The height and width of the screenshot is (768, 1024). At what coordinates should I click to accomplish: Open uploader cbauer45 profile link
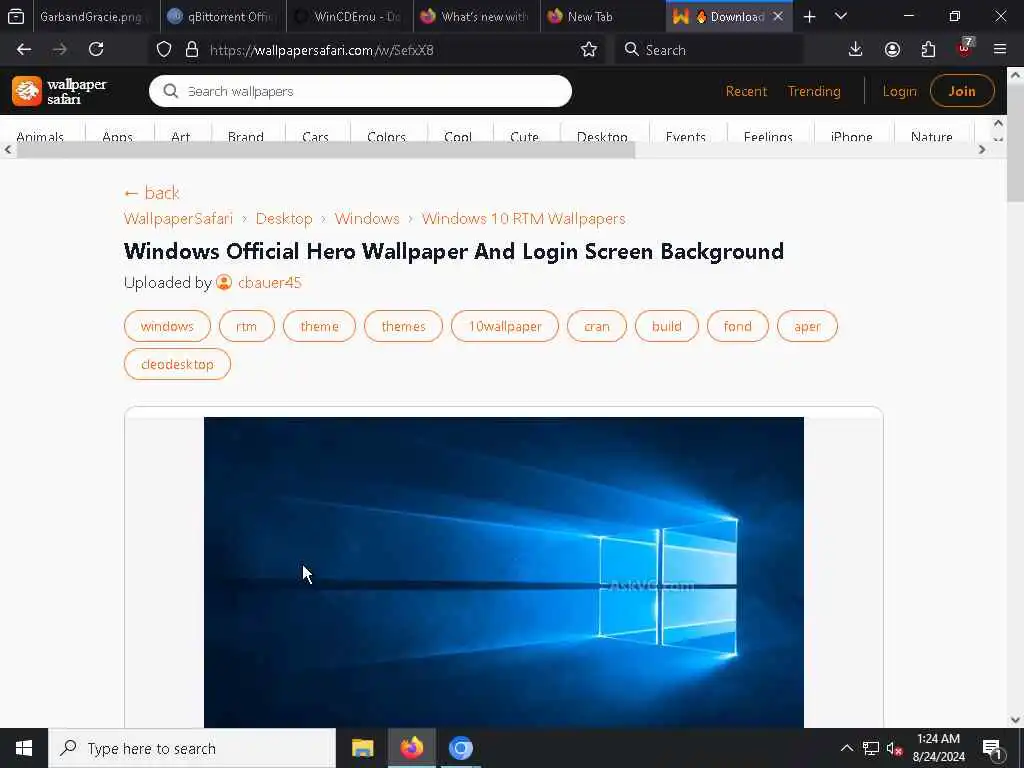tap(269, 283)
